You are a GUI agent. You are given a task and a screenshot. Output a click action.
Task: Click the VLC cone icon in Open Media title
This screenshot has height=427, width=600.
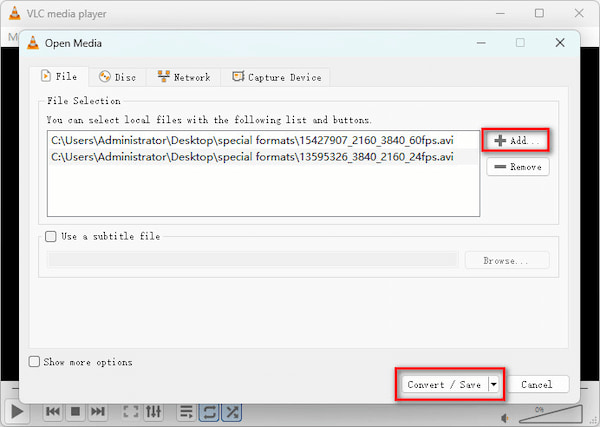pyautogui.click(x=33, y=43)
